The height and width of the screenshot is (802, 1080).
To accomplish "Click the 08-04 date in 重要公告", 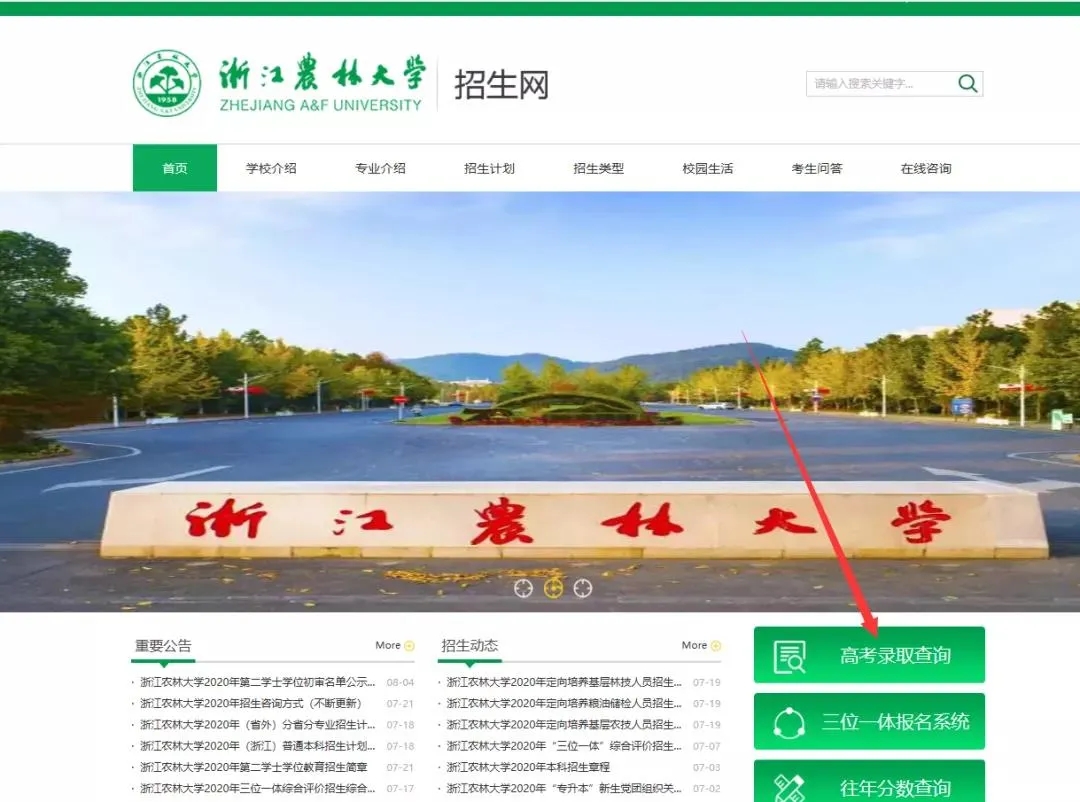I will 400,682.
